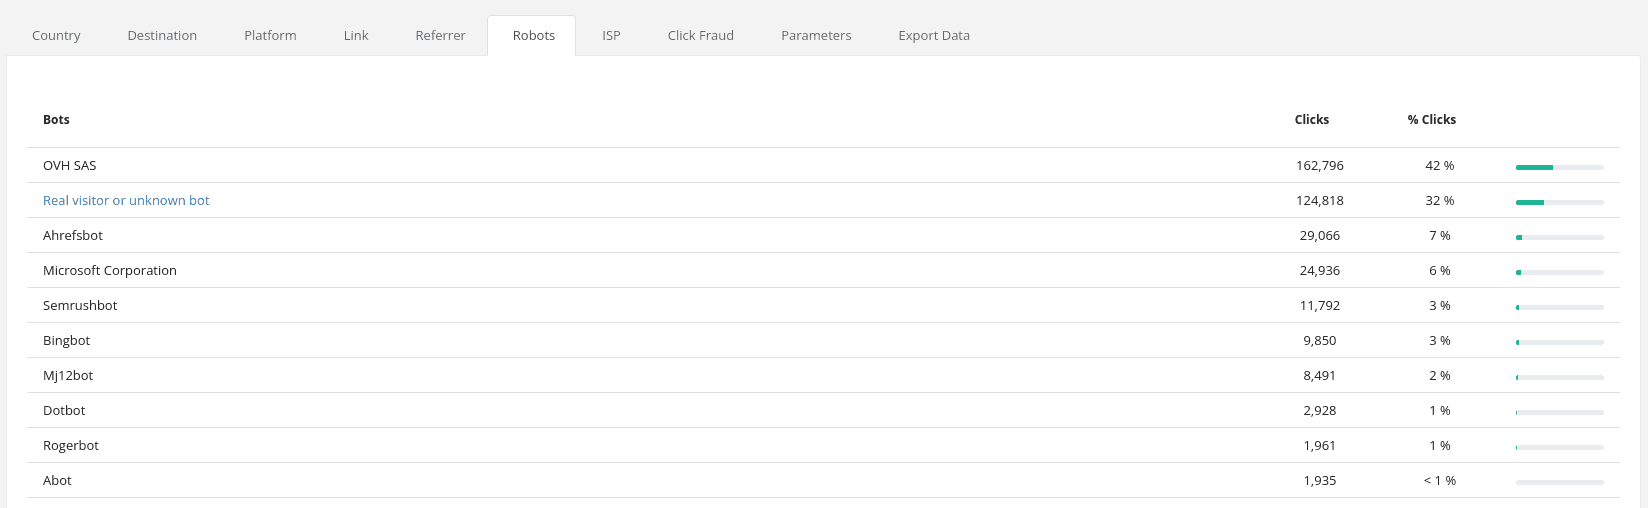Viewport: 1648px width, 508px height.
Task: Click the Robots tab
Action: click(533, 36)
